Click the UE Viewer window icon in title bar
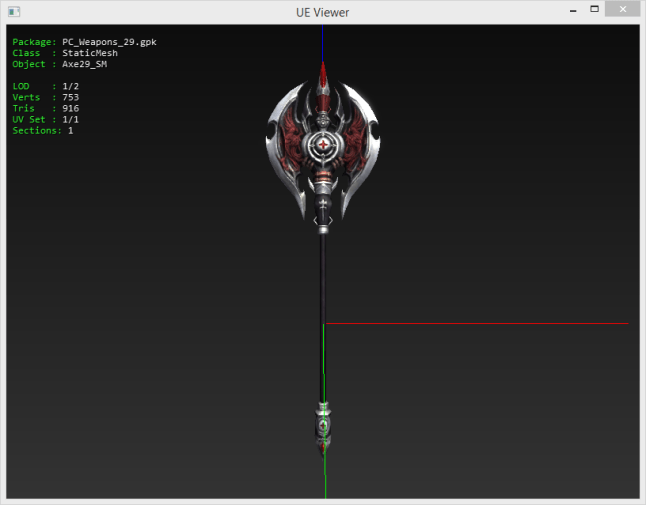Image resolution: width=646 pixels, height=505 pixels. tap(12, 11)
